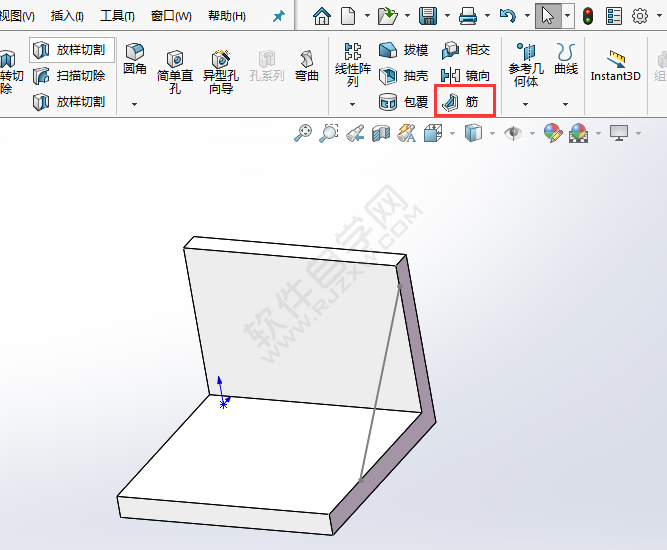Screen dimensions: 667x550
Task: Expand the 圆角 dropdown arrow
Action: [134, 104]
